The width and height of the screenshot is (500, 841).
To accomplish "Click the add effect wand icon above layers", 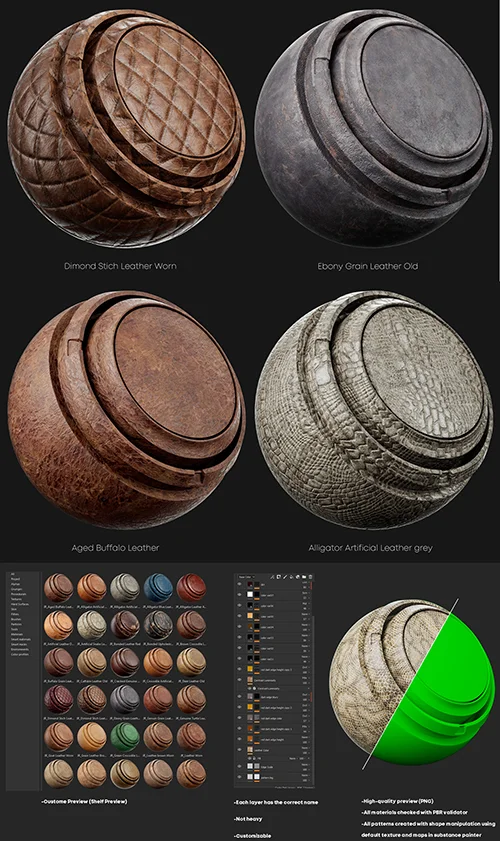I will 272,577.
